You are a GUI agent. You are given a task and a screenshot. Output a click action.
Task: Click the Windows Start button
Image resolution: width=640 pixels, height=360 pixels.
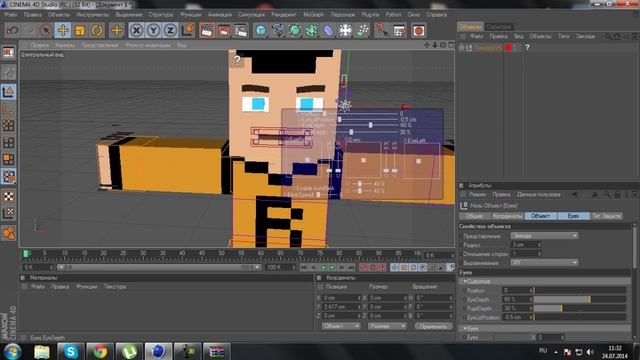pos(12,351)
